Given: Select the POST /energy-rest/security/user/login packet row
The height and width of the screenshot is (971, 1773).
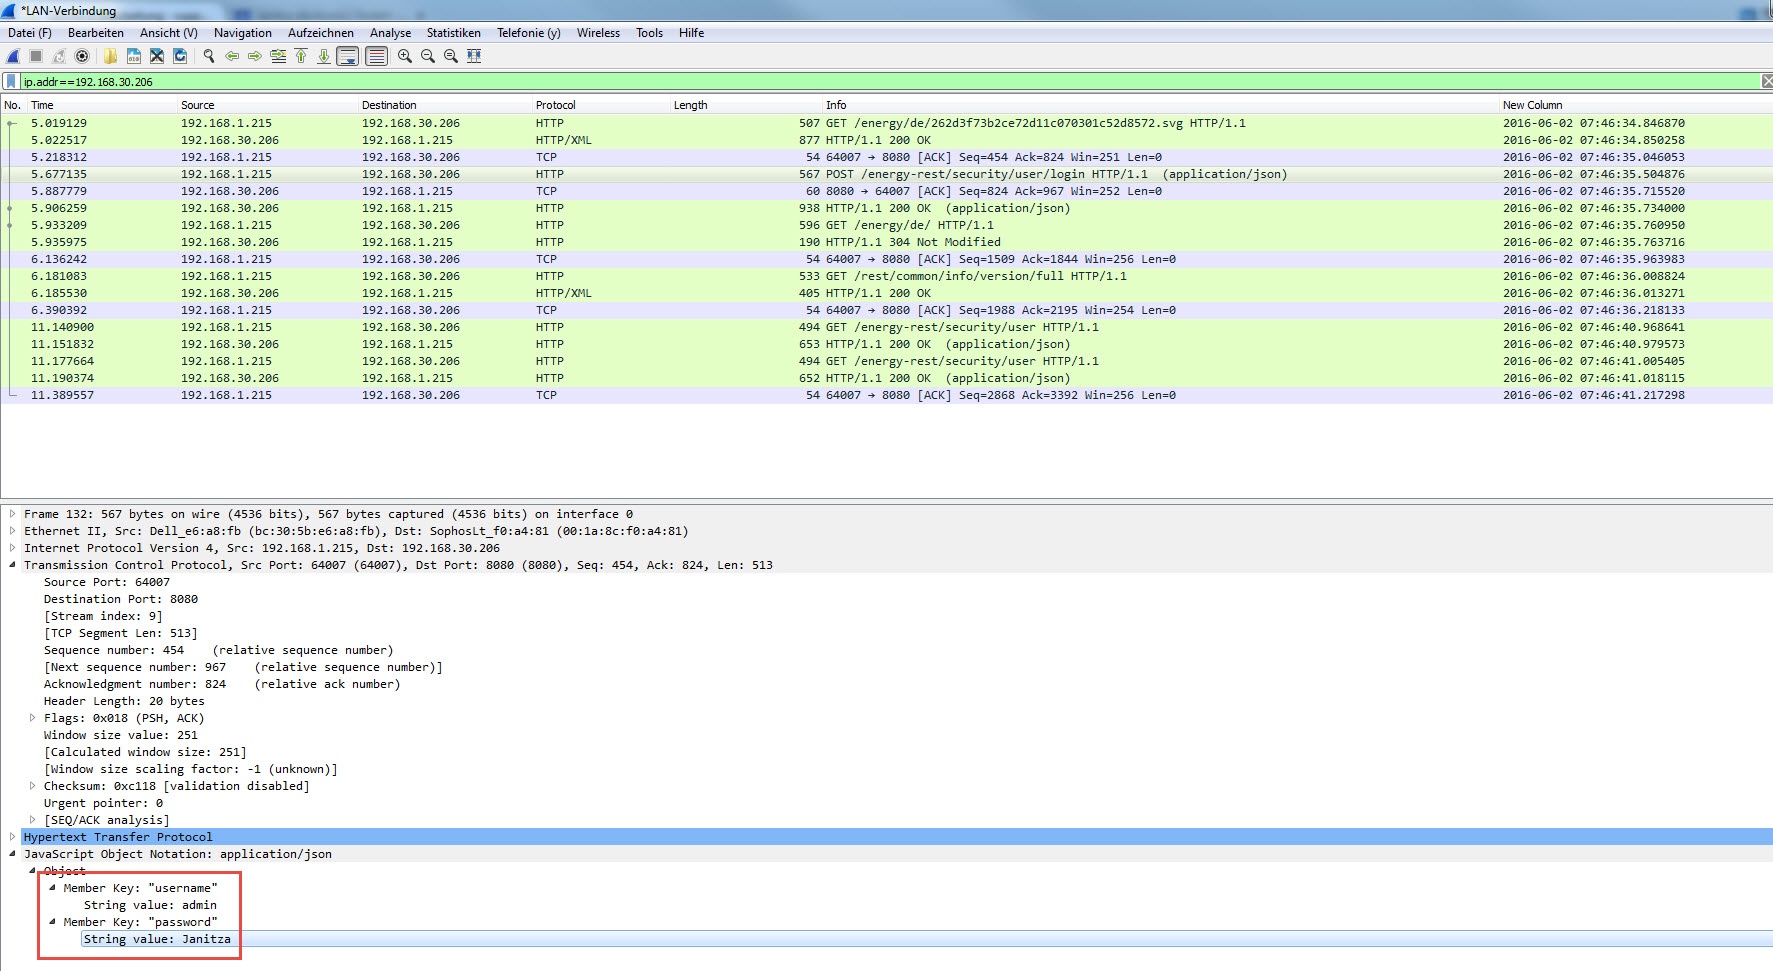Looking at the screenshot, I should [700, 174].
